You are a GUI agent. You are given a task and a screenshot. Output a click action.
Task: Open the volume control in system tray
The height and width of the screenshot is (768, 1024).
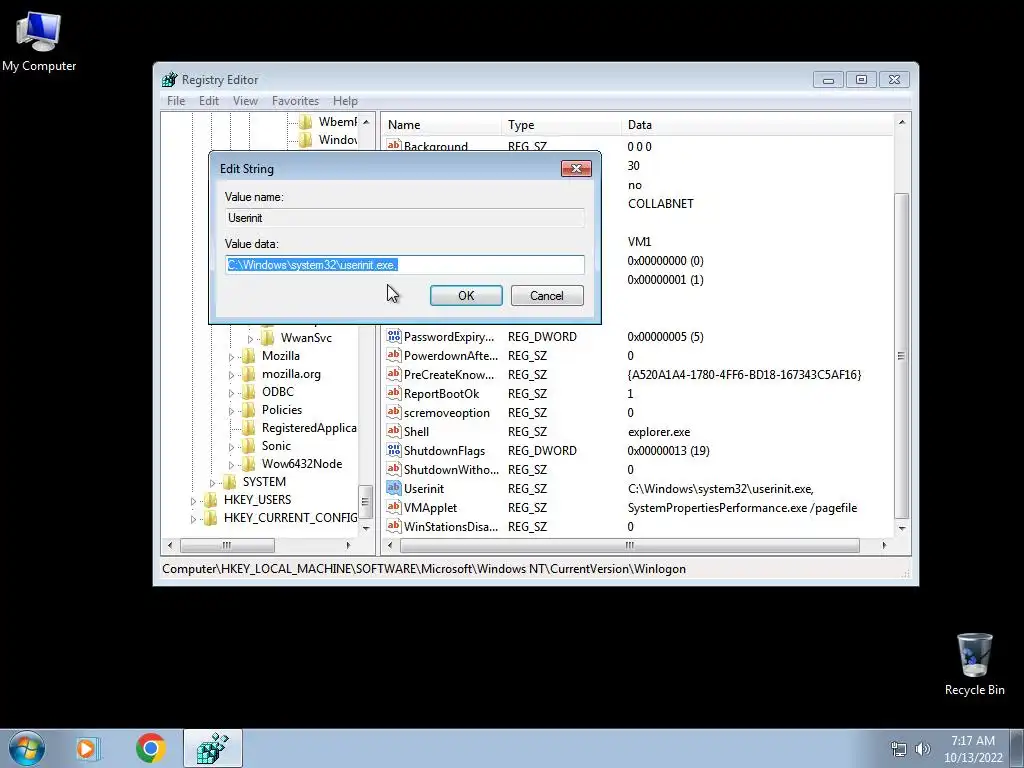pos(922,749)
